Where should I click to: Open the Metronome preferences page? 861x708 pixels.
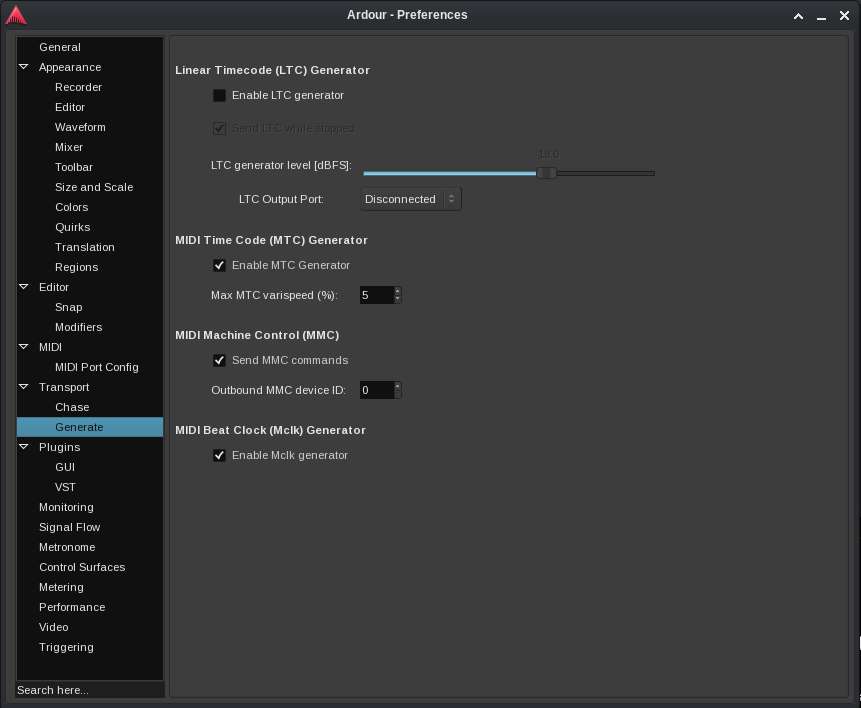[x=67, y=547]
